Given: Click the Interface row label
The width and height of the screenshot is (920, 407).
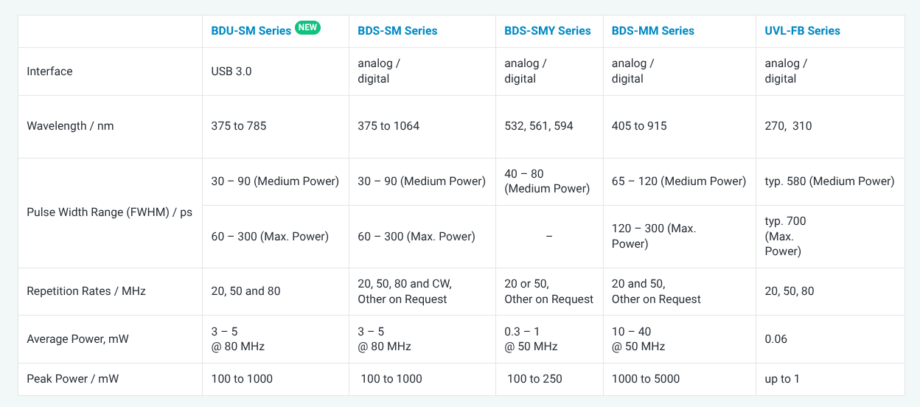Looking at the screenshot, I should pos(50,72).
